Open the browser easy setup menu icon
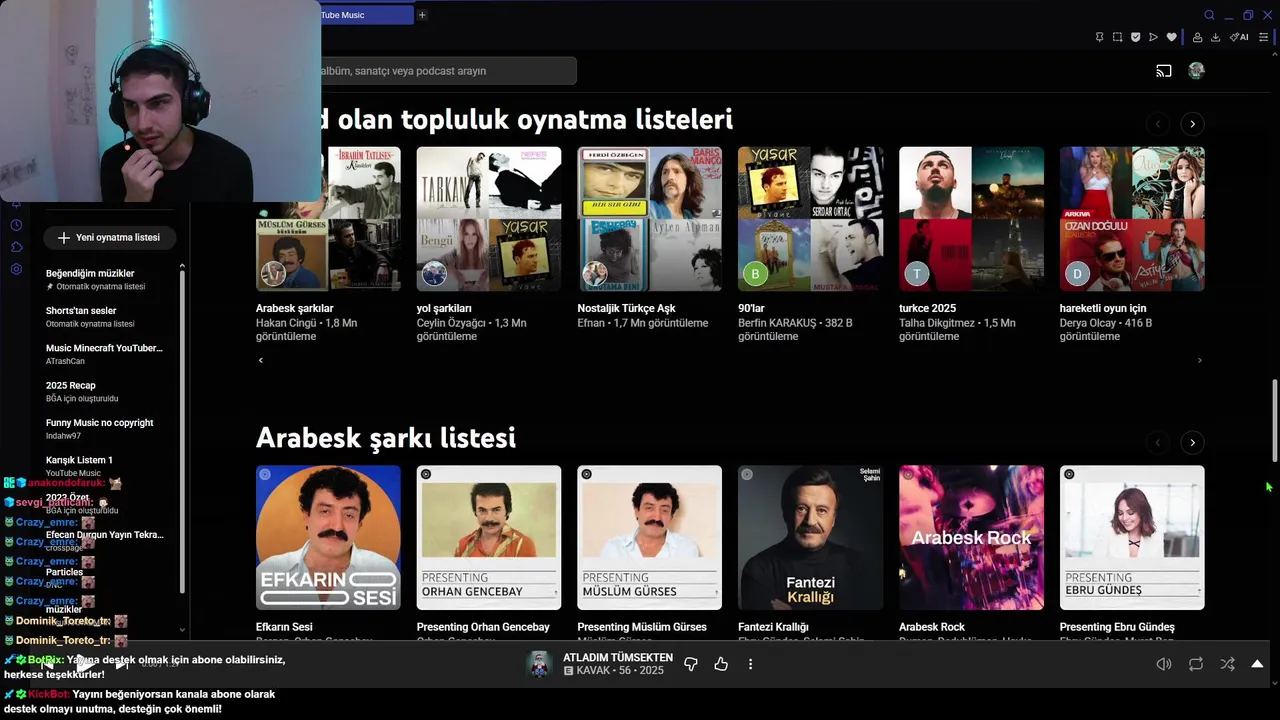The width and height of the screenshot is (1280, 720). point(1263,37)
